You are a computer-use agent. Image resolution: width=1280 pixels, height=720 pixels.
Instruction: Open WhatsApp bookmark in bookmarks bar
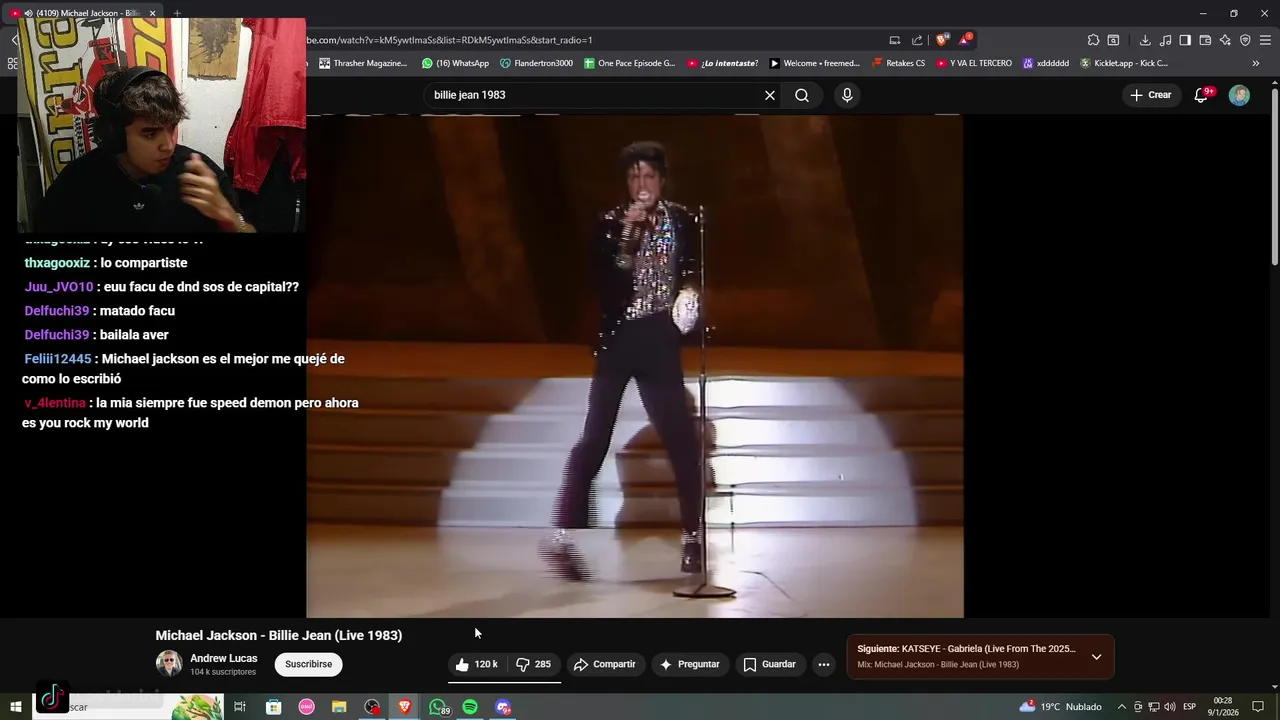[455, 63]
